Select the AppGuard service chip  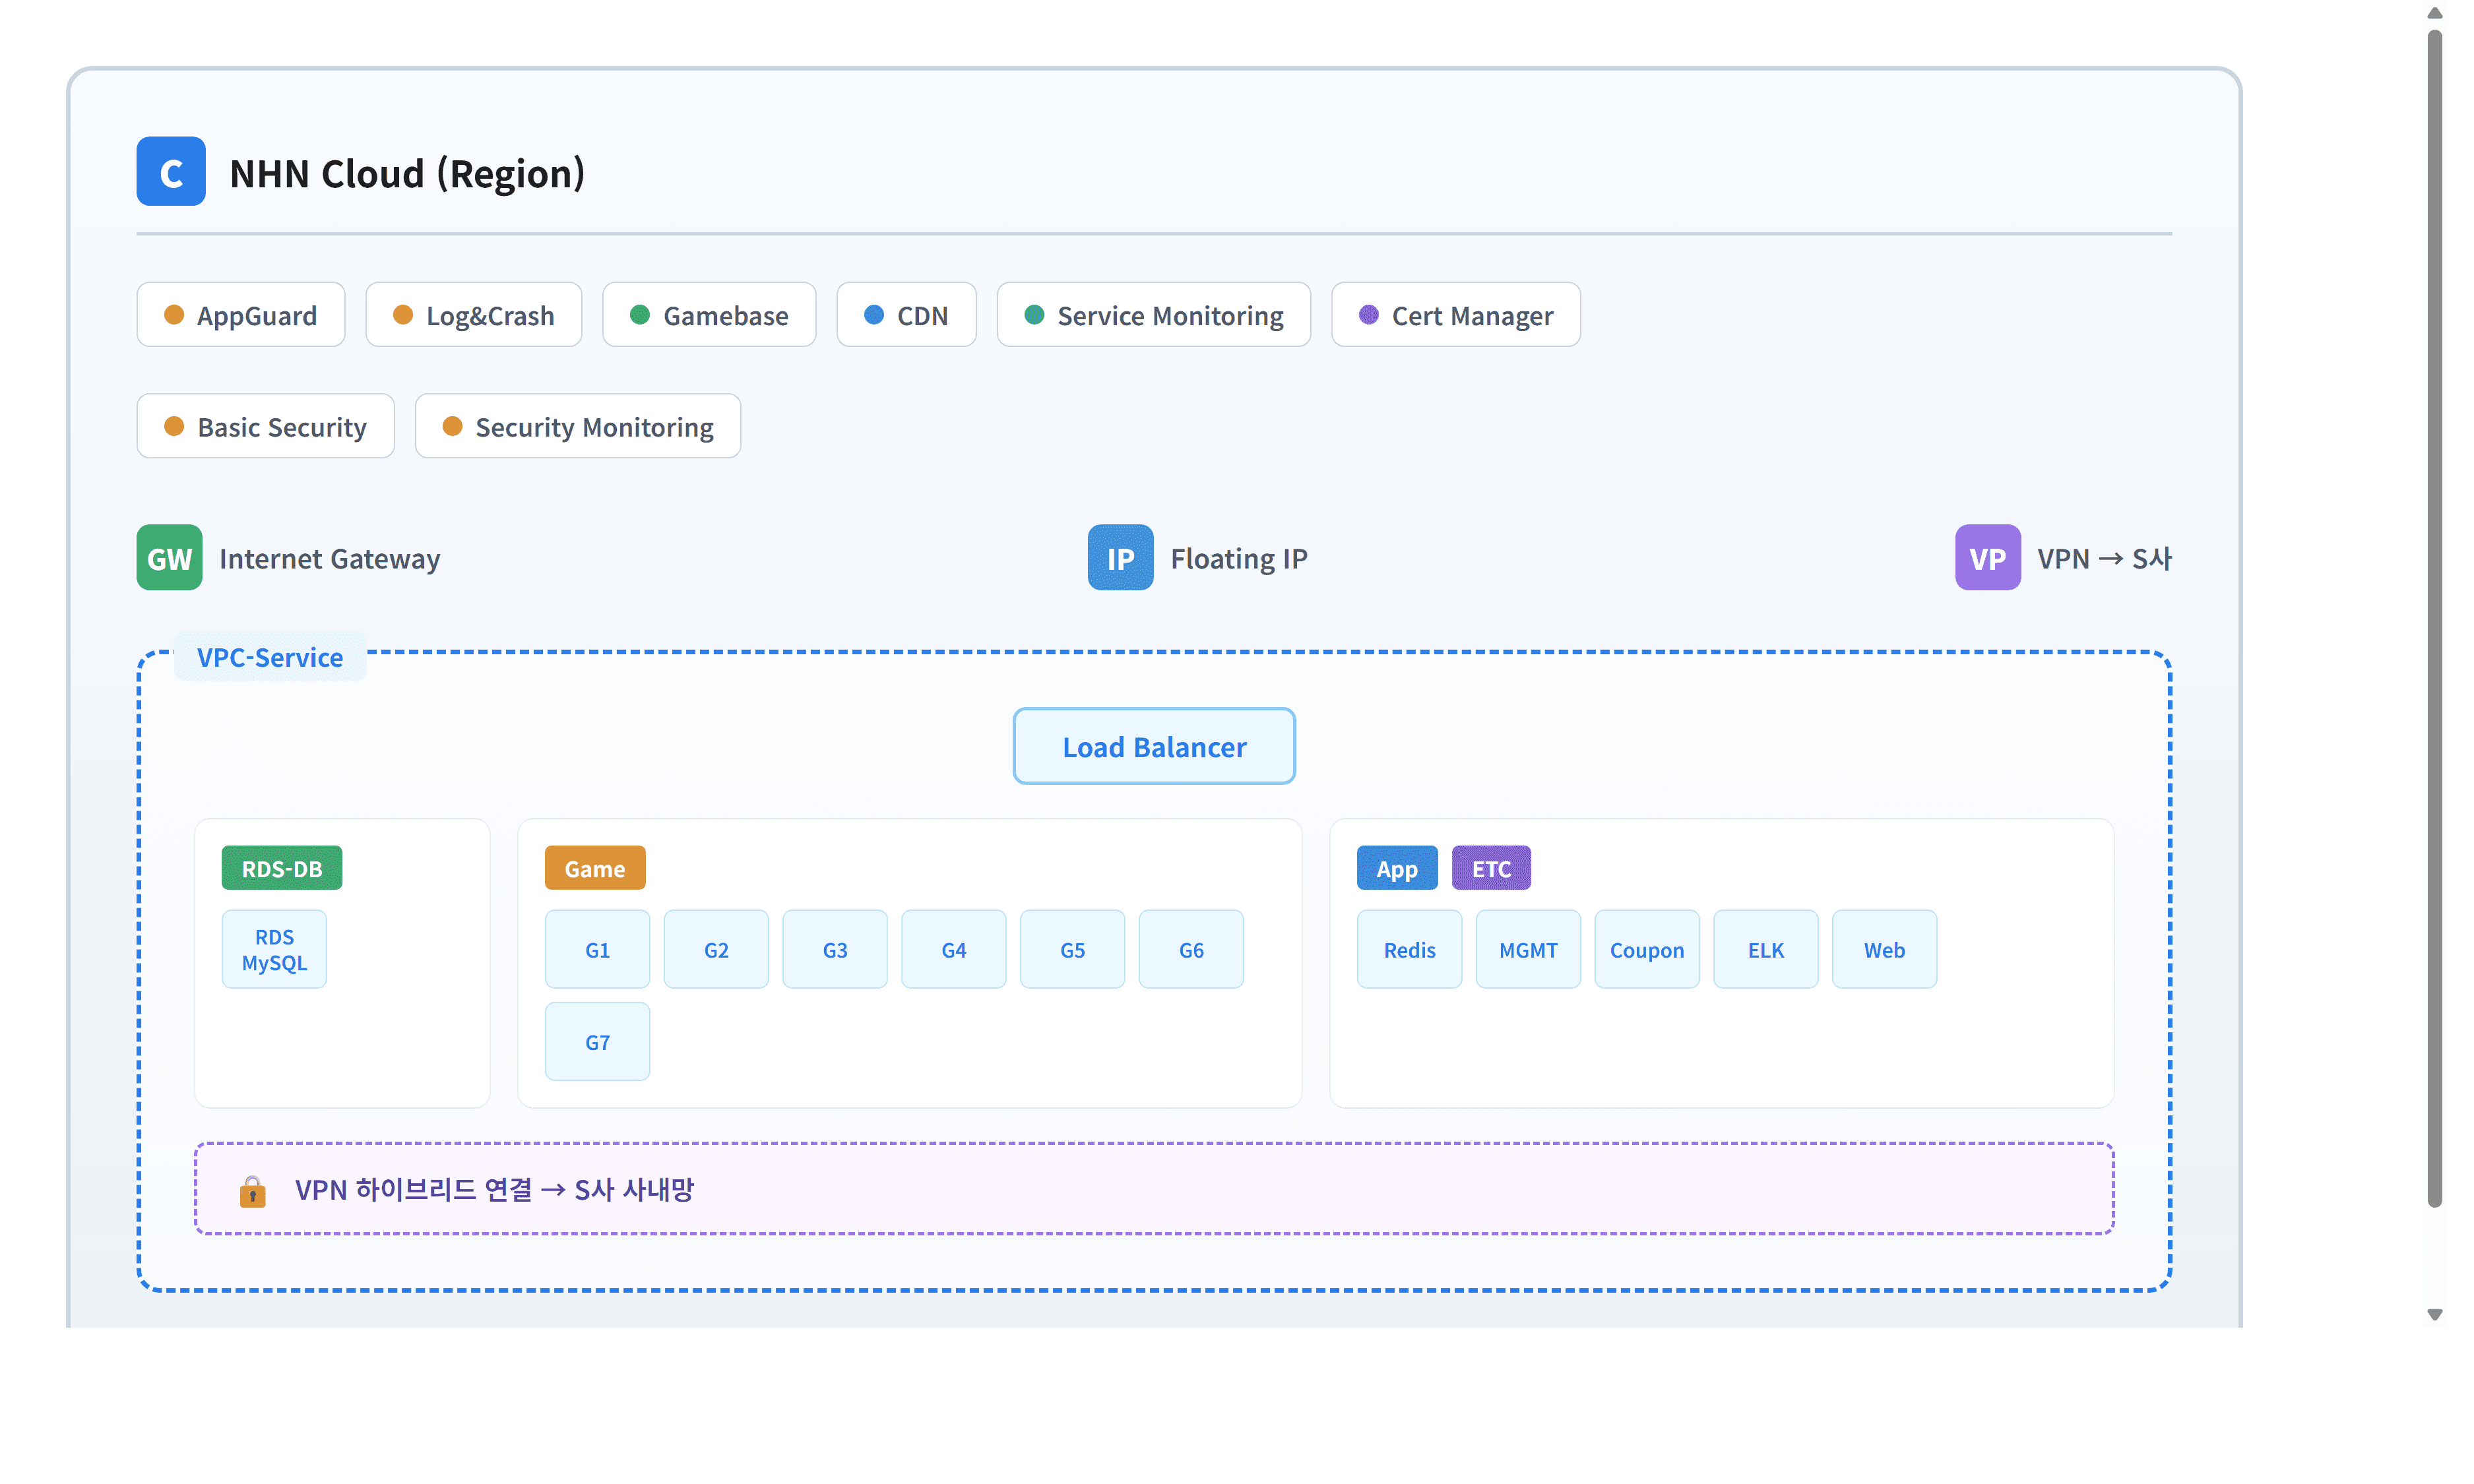(x=241, y=315)
